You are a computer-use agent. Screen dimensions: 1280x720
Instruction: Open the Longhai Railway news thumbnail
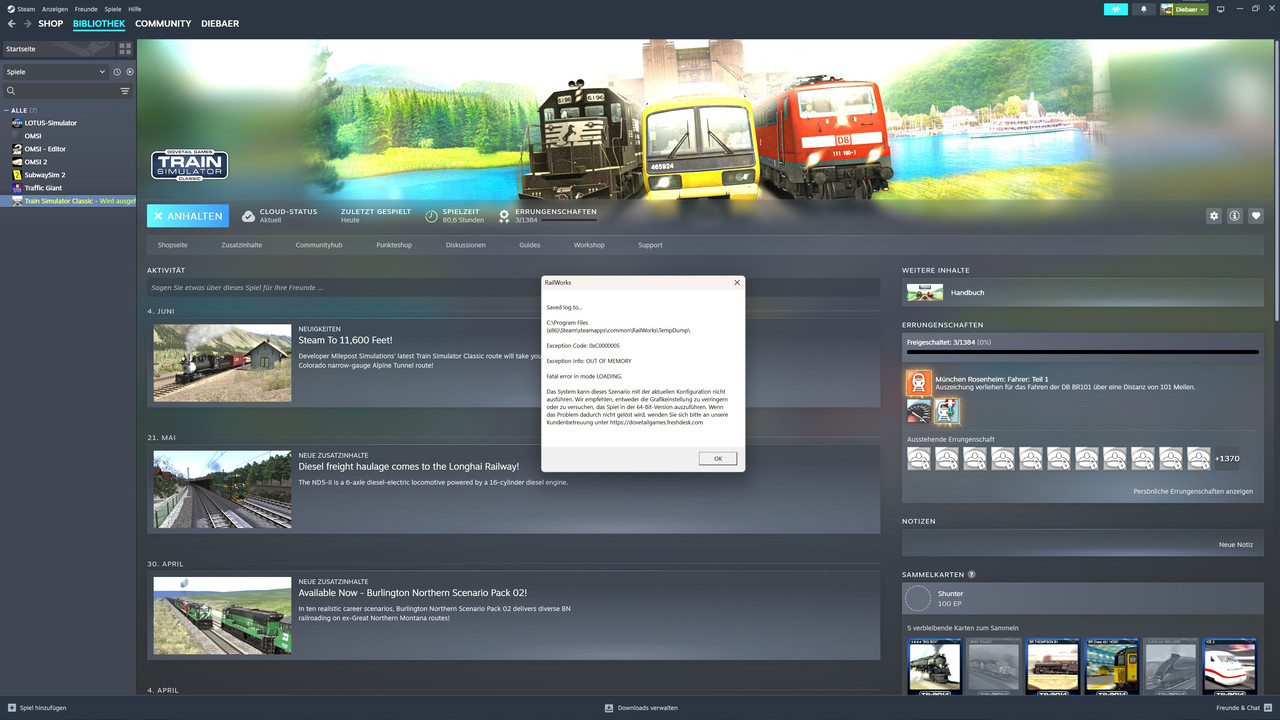[222, 489]
